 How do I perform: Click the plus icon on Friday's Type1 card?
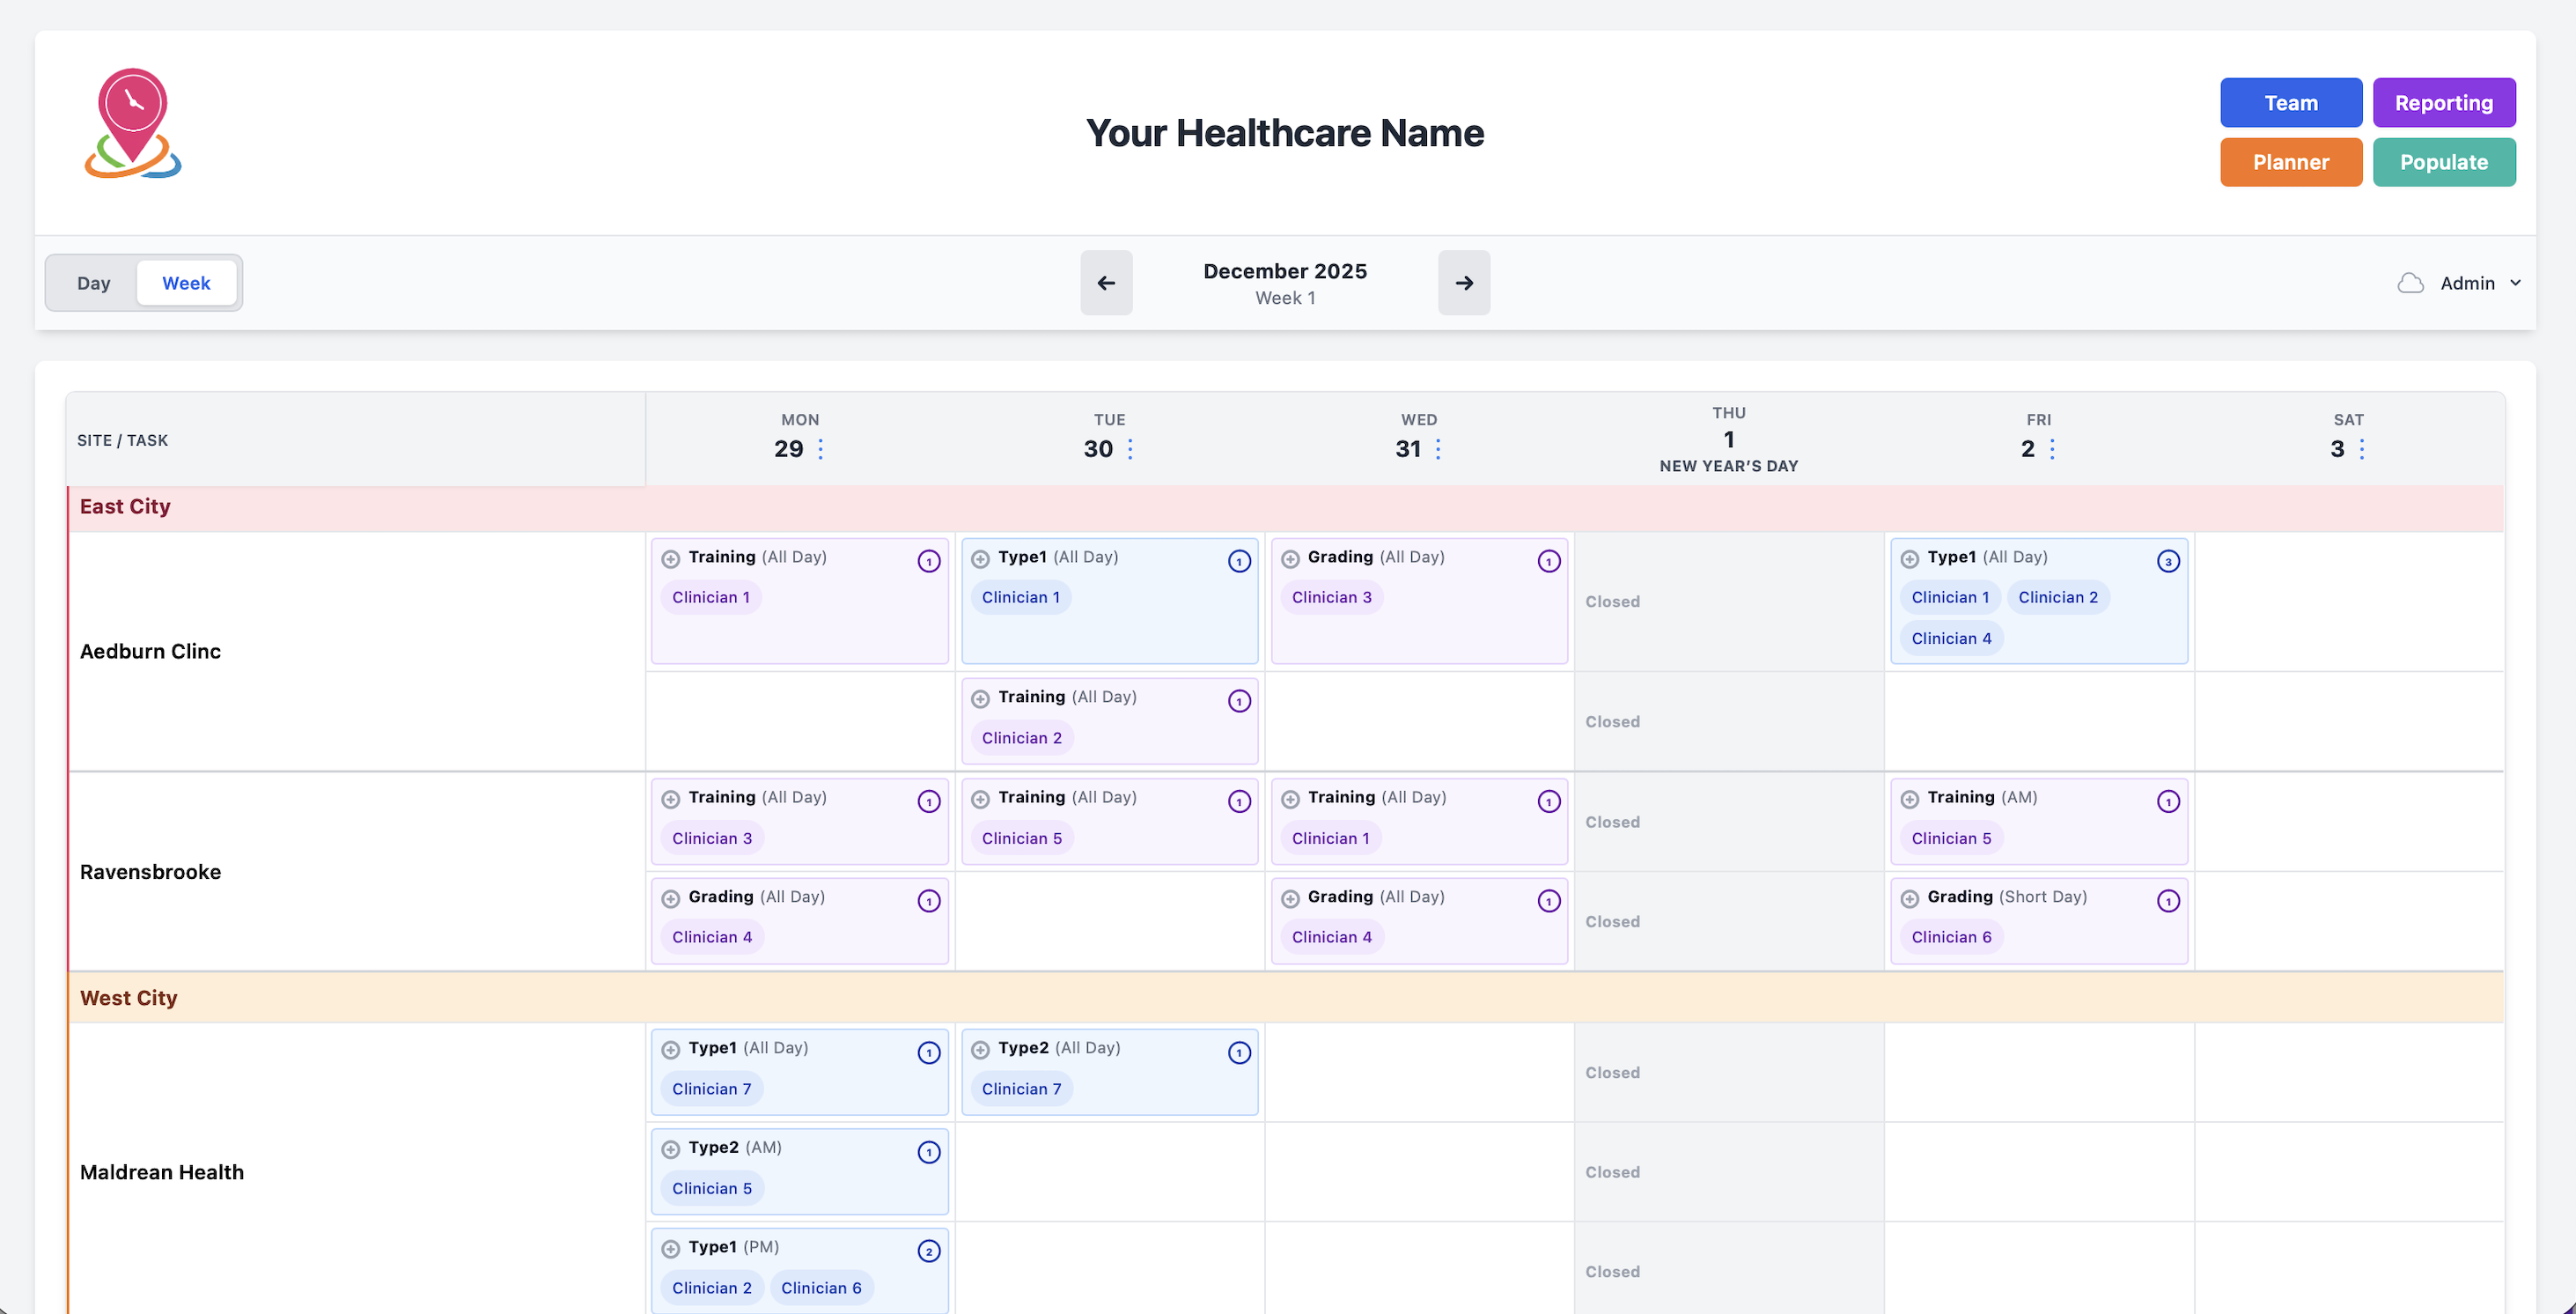[1909, 560]
